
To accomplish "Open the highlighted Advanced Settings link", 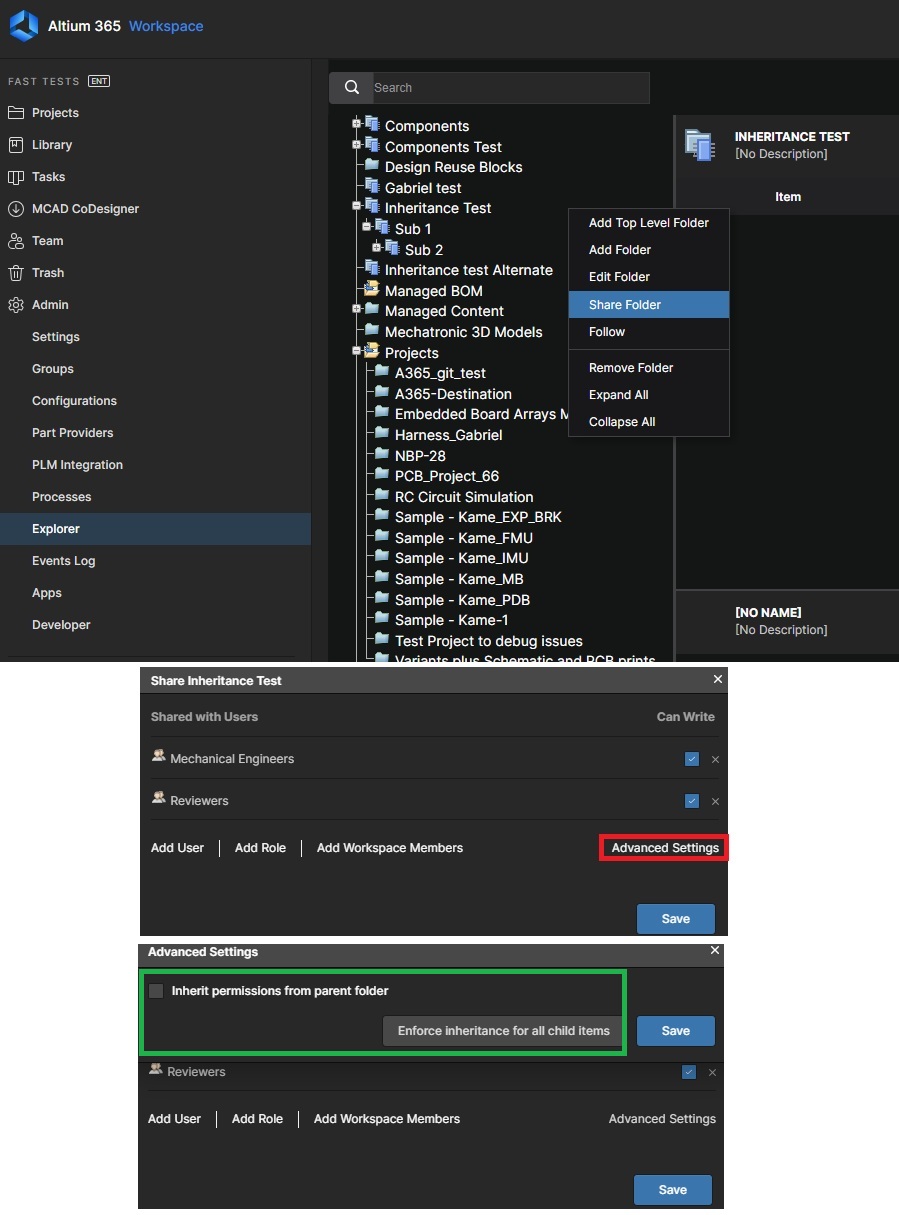I will point(665,848).
